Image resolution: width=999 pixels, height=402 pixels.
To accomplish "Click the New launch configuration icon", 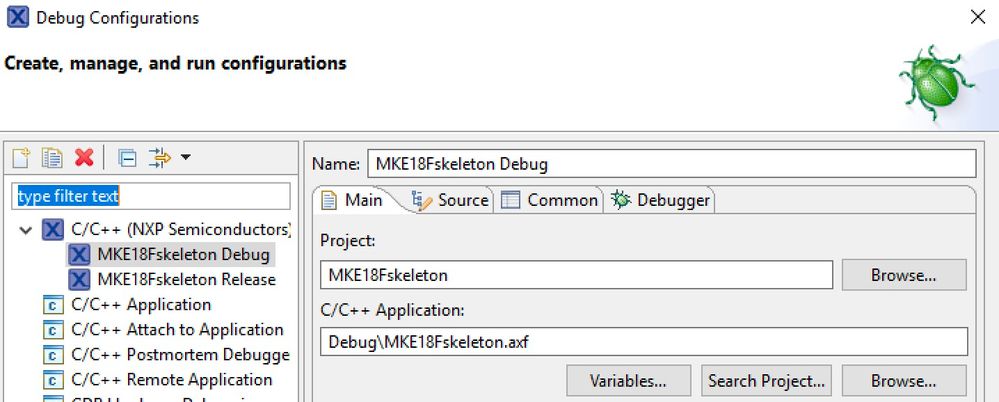I will 22,158.
